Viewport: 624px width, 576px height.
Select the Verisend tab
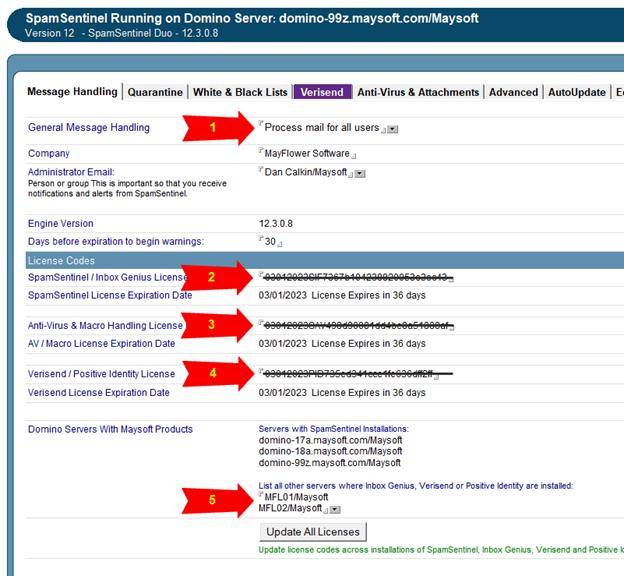(322, 92)
